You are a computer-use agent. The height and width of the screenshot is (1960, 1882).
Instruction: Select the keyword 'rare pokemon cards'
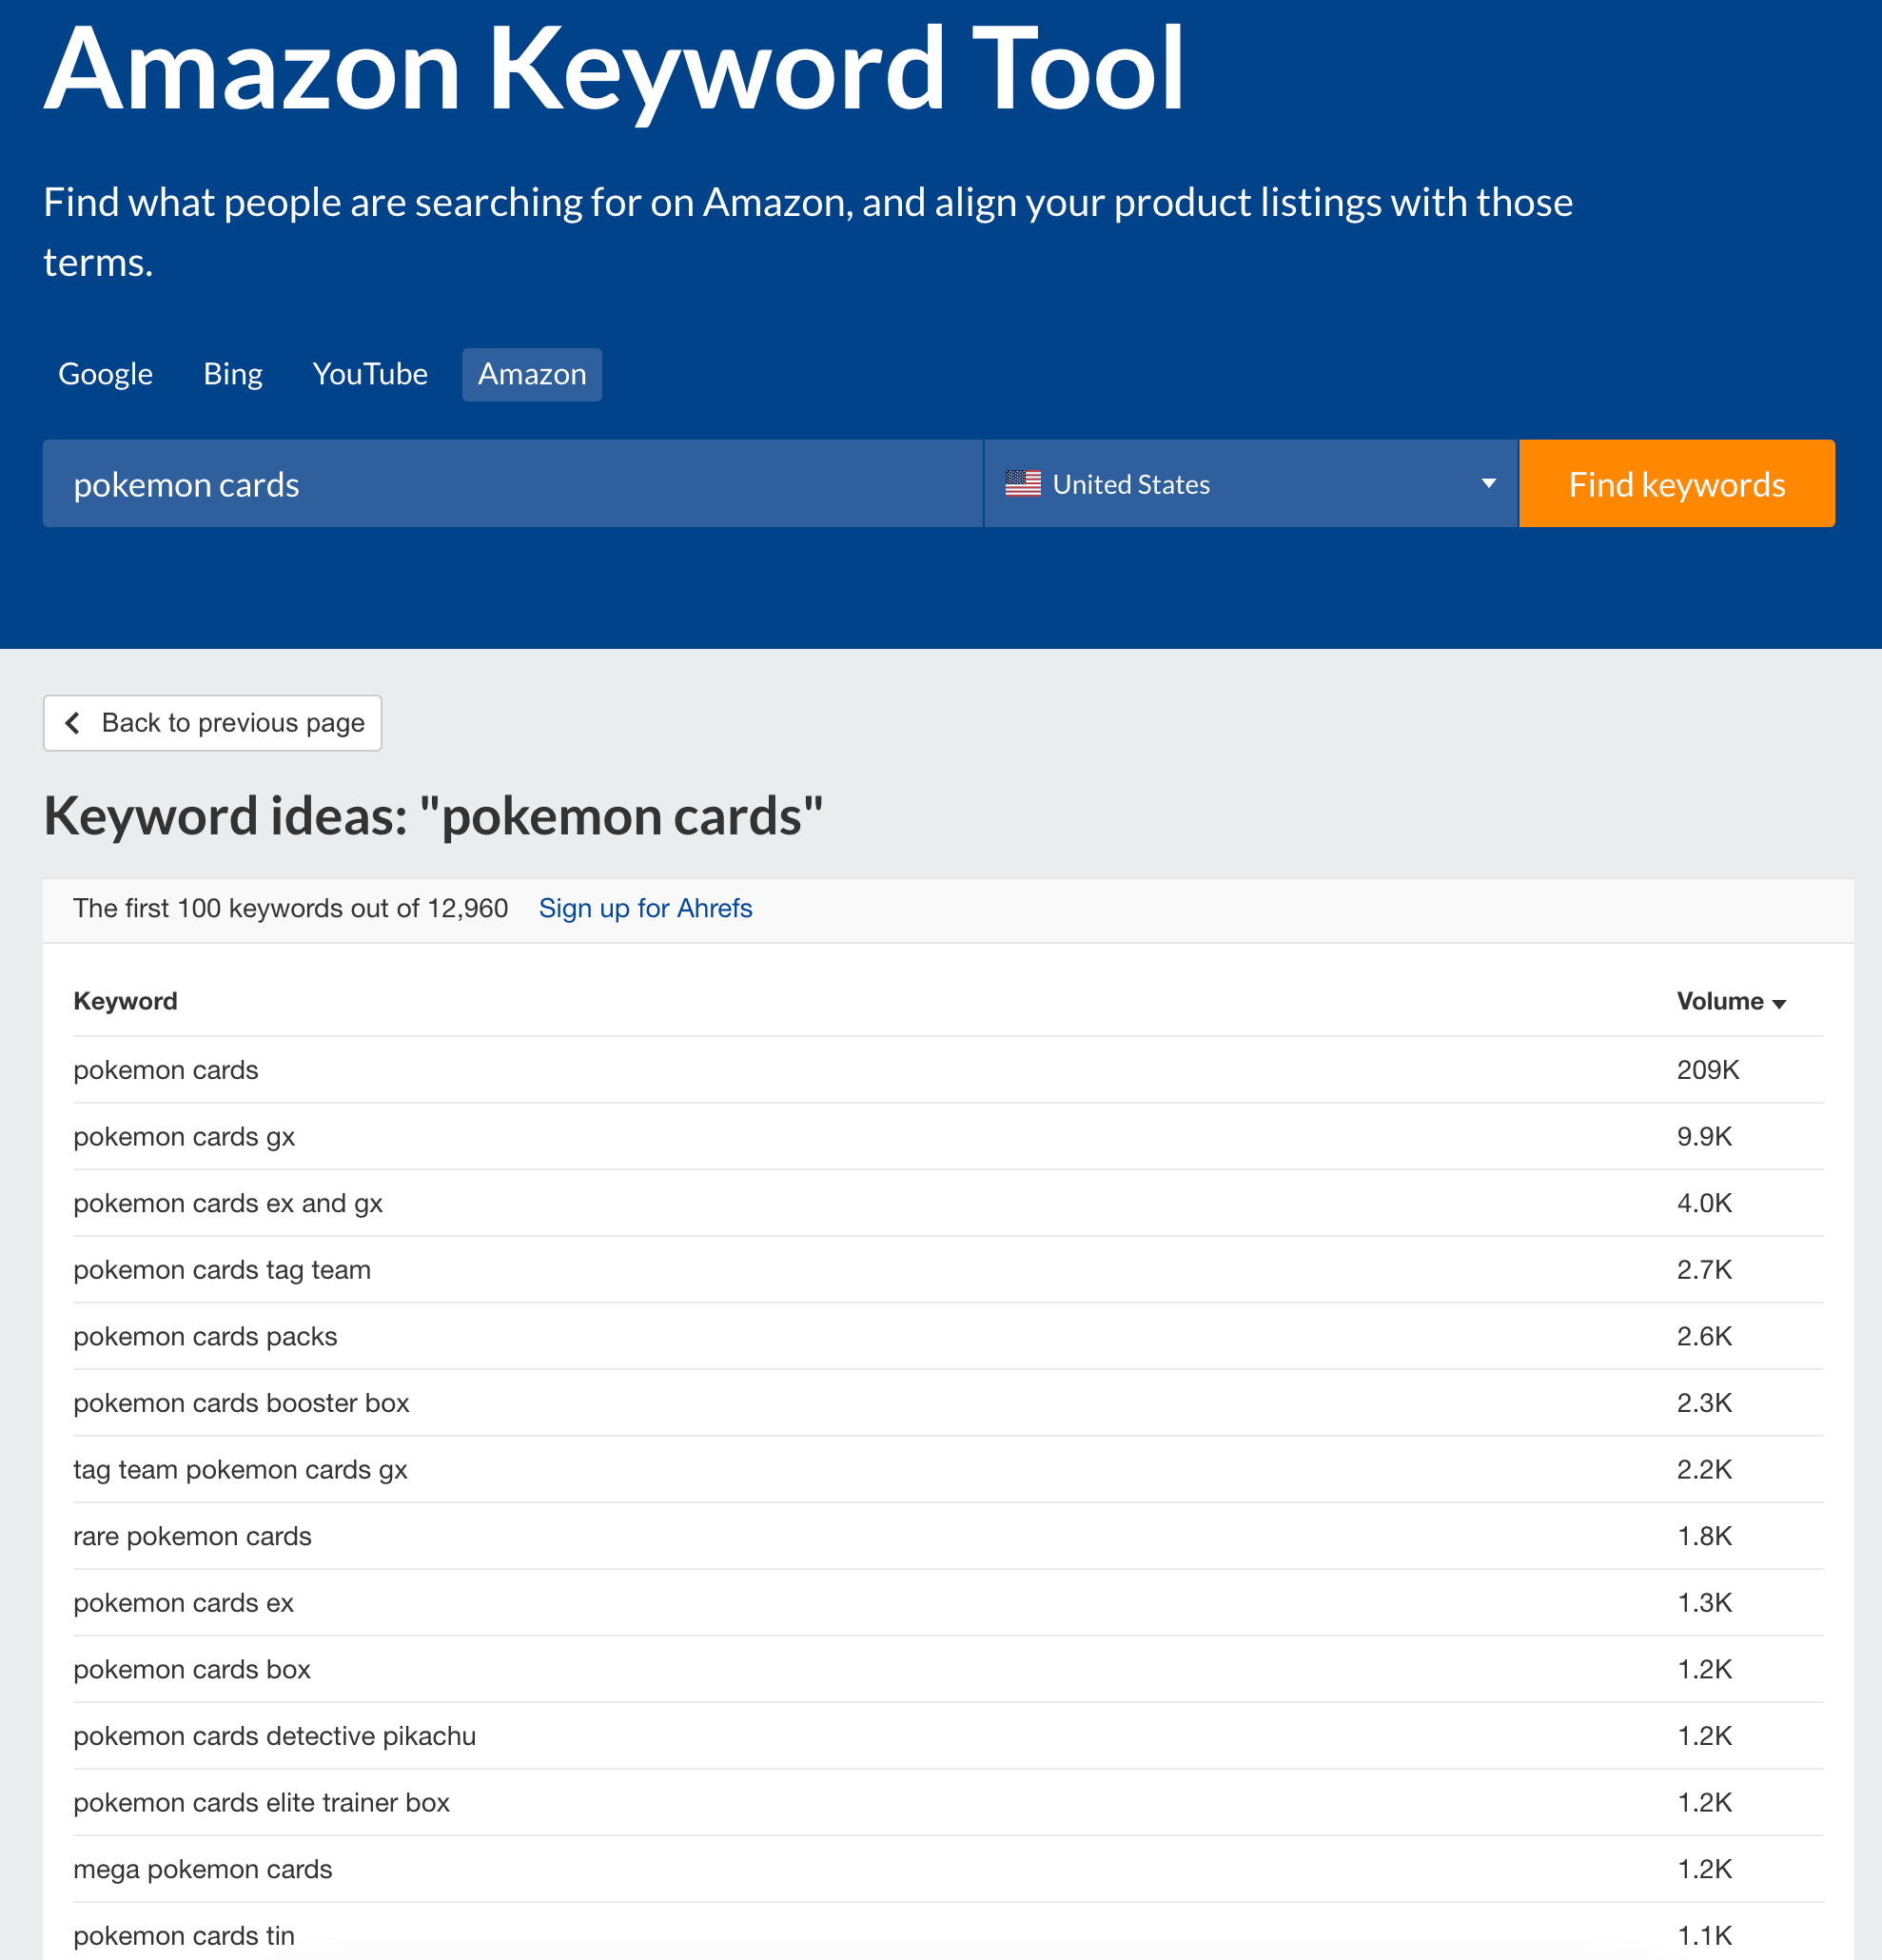click(191, 1536)
